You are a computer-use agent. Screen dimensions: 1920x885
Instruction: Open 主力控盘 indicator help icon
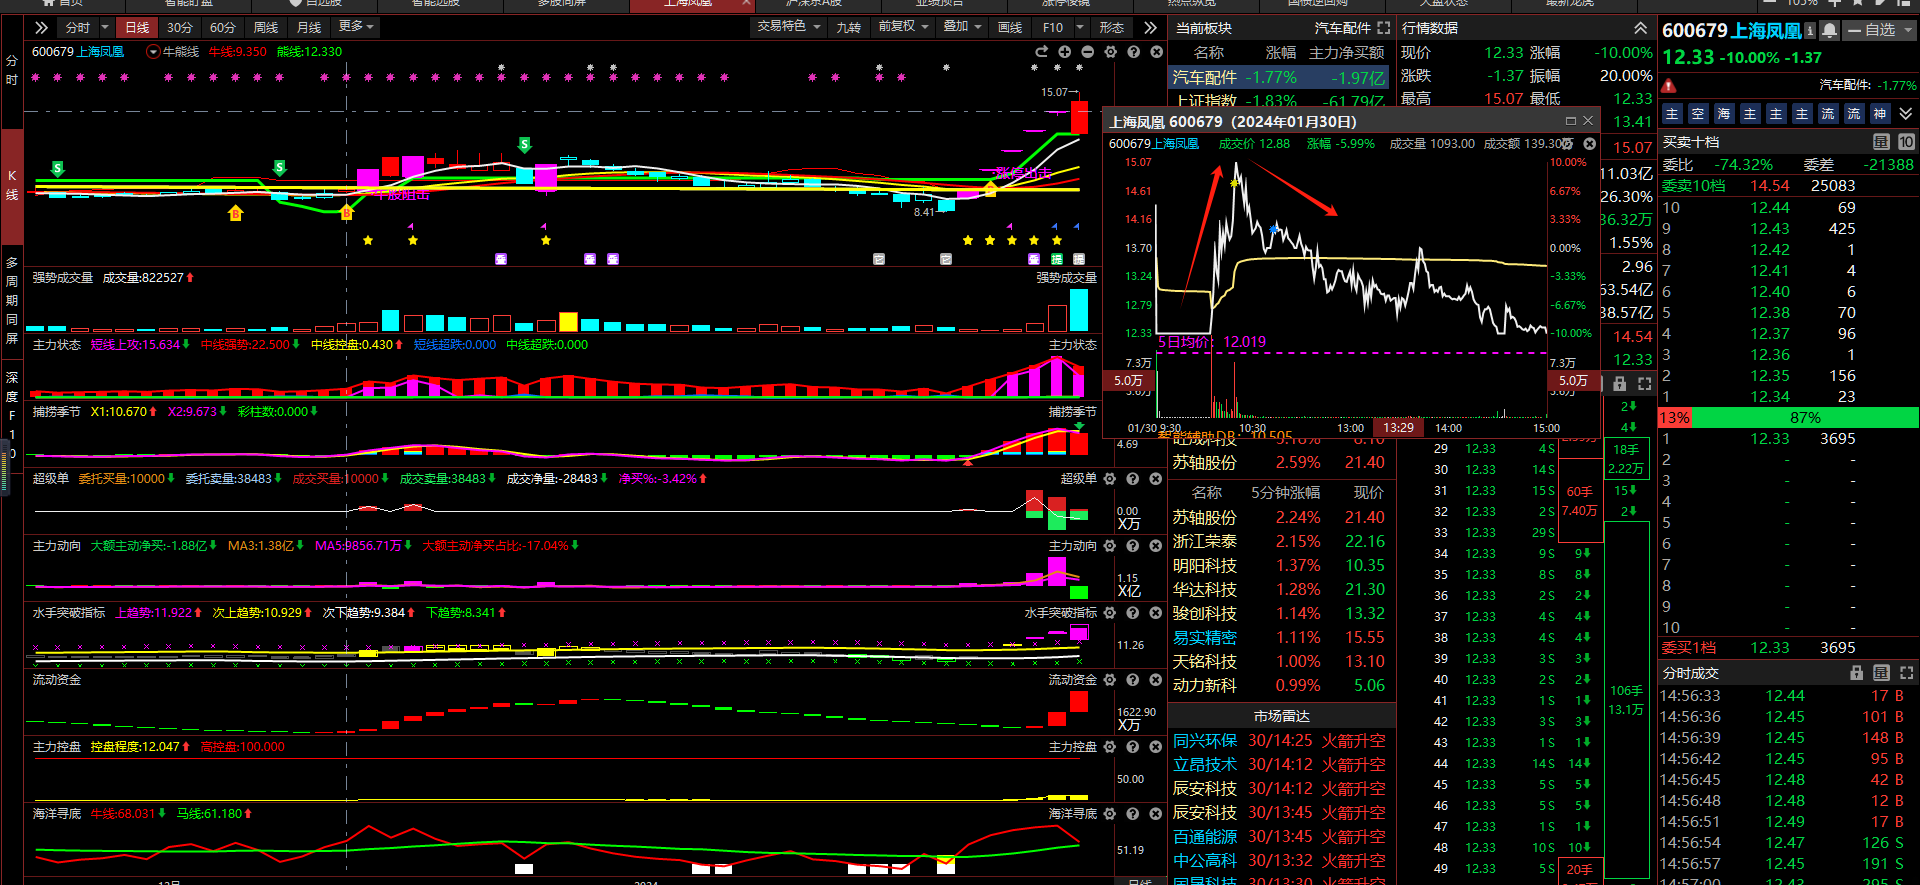(x=1132, y=747)
